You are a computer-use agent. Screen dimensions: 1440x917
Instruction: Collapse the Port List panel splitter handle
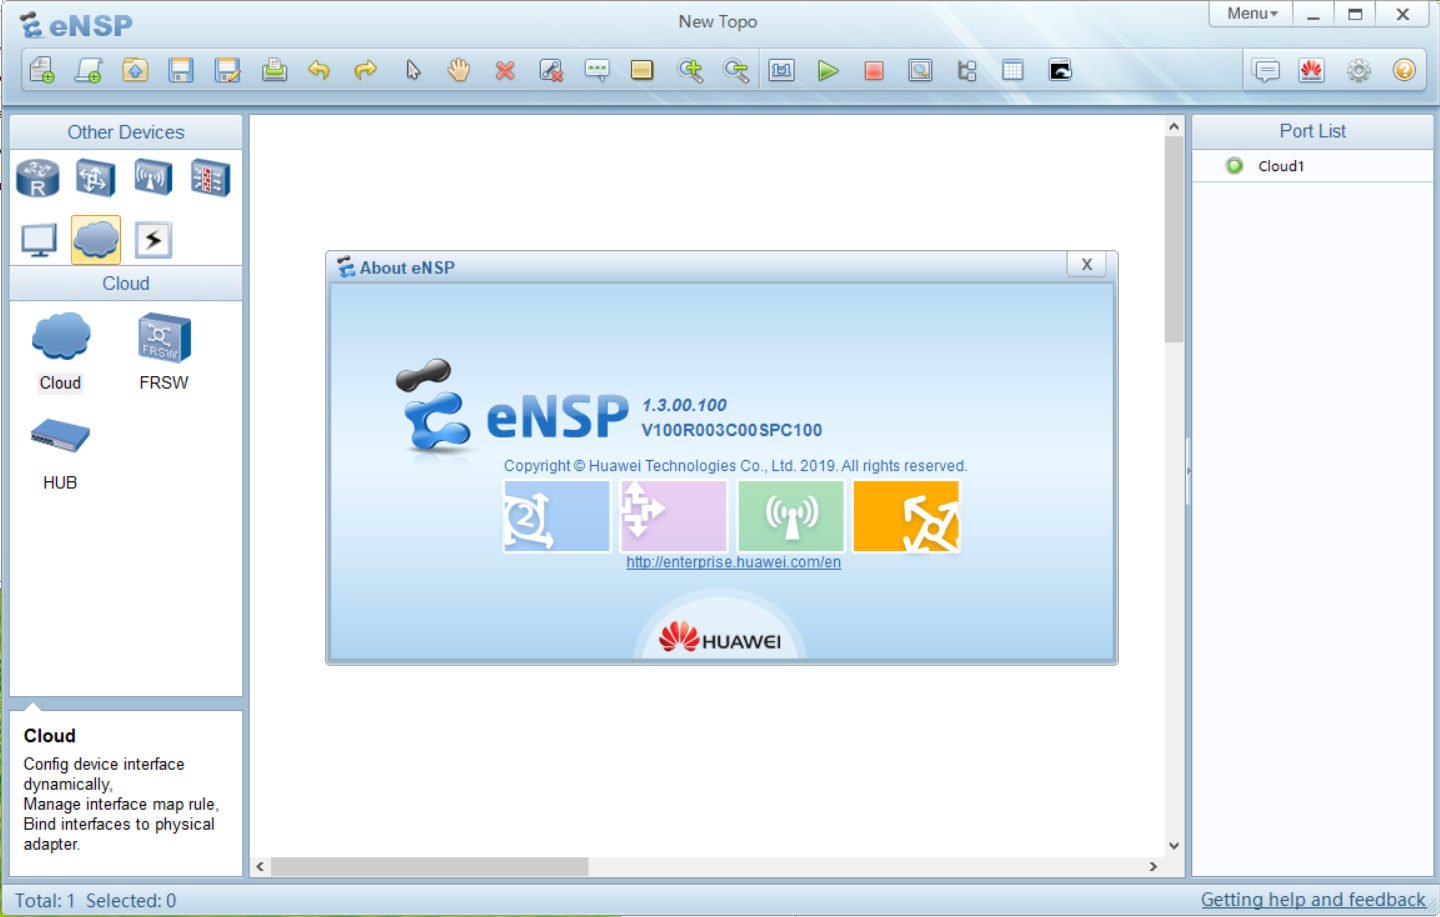coord(1188,470)
